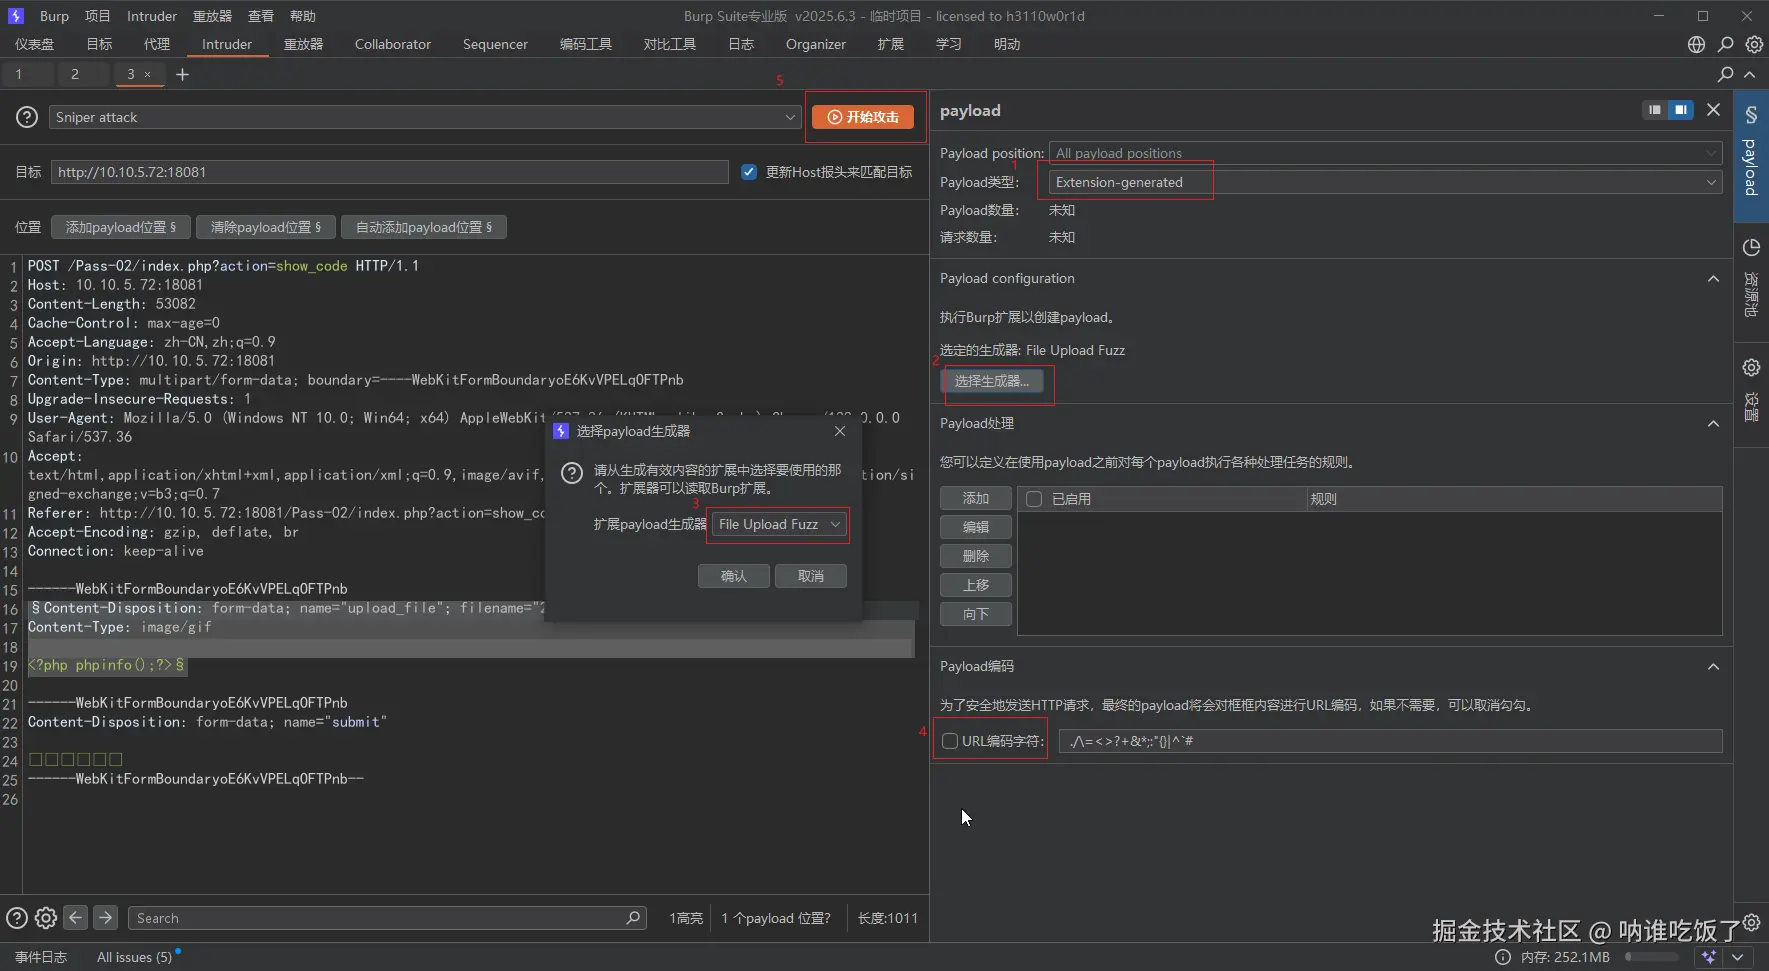1769x971 pixels.
Task: Click the AI sparkle icon in status bar
Action: click(1709, 957)
